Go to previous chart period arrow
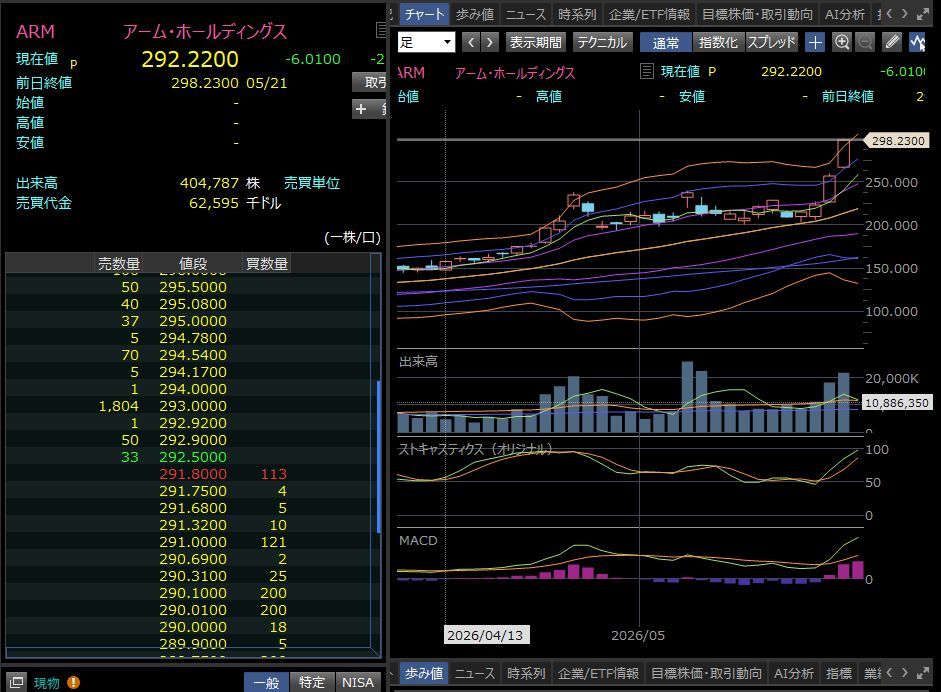The image size is (941, 692). pos(471,42)
